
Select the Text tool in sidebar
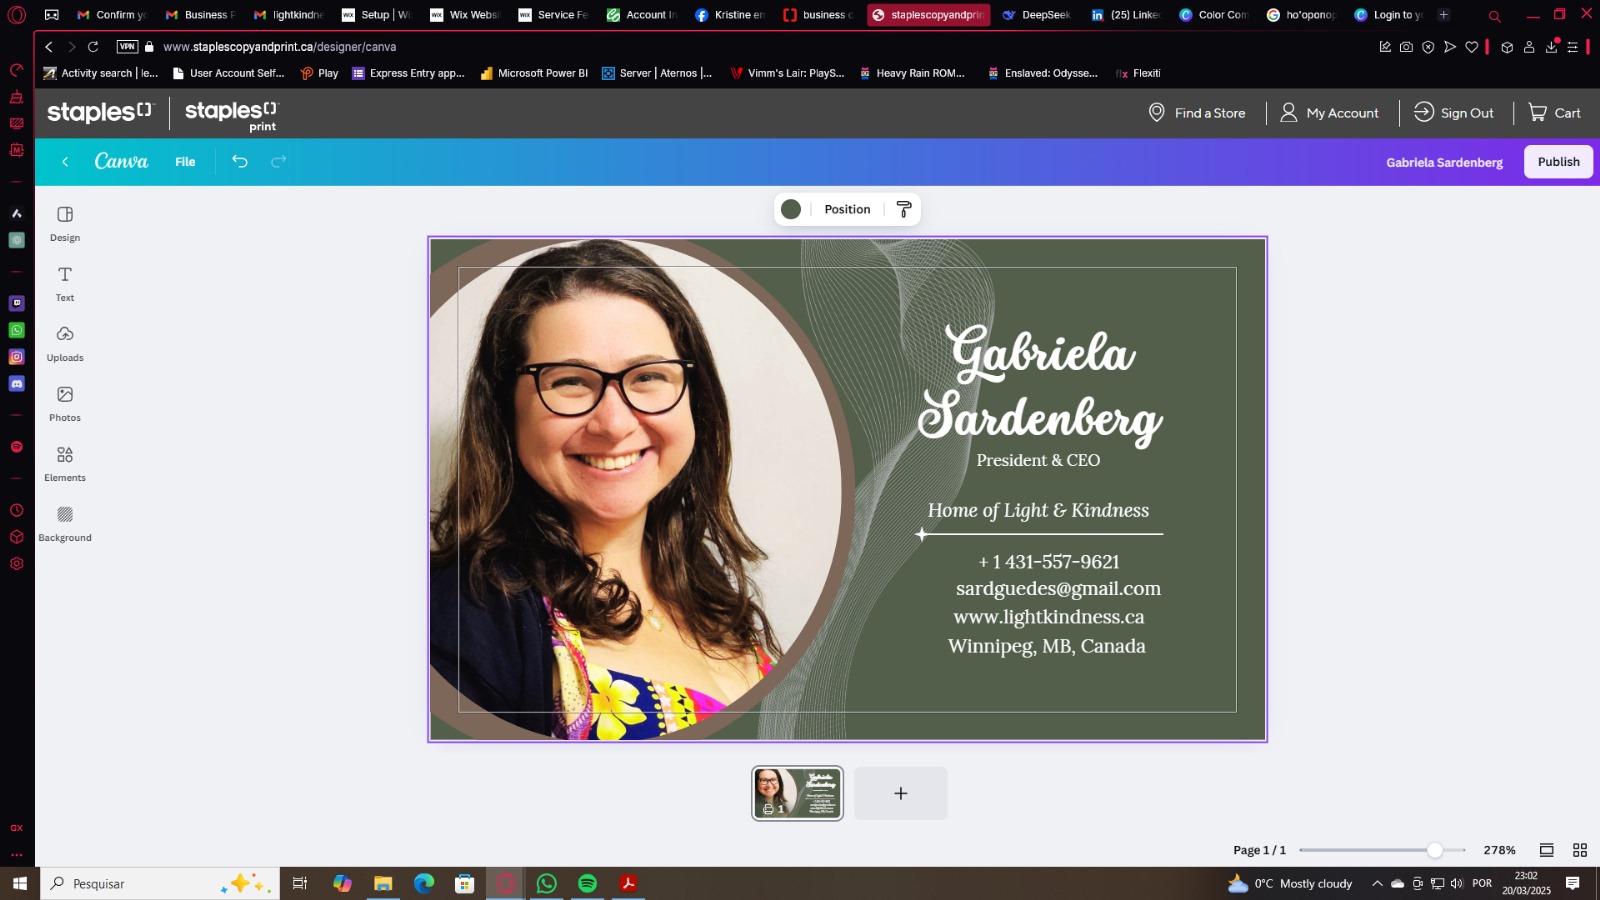[65, 284]
